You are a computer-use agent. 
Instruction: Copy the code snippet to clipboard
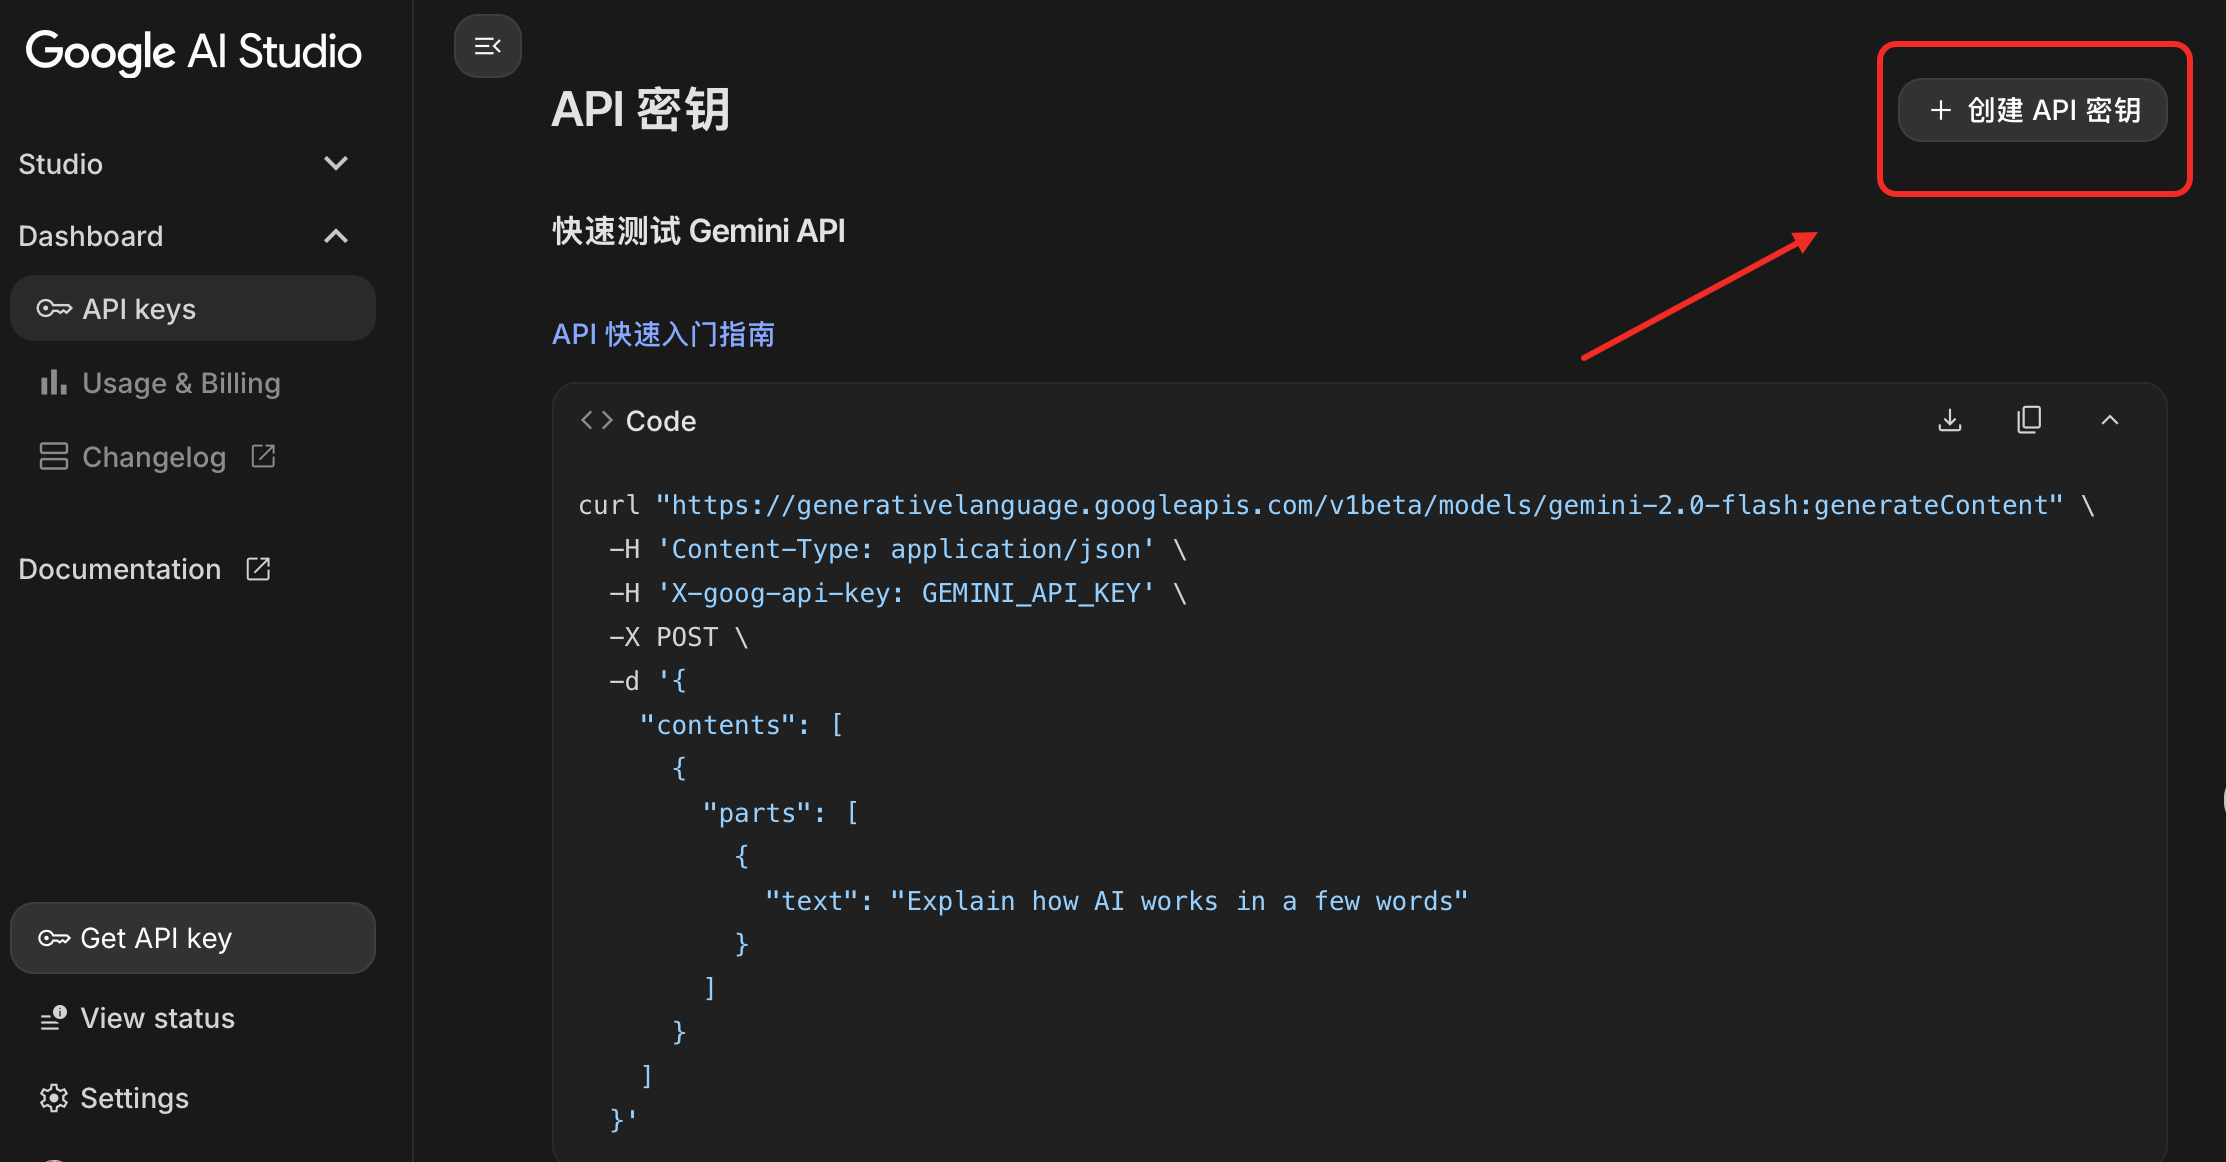[x=2029, y=420]
